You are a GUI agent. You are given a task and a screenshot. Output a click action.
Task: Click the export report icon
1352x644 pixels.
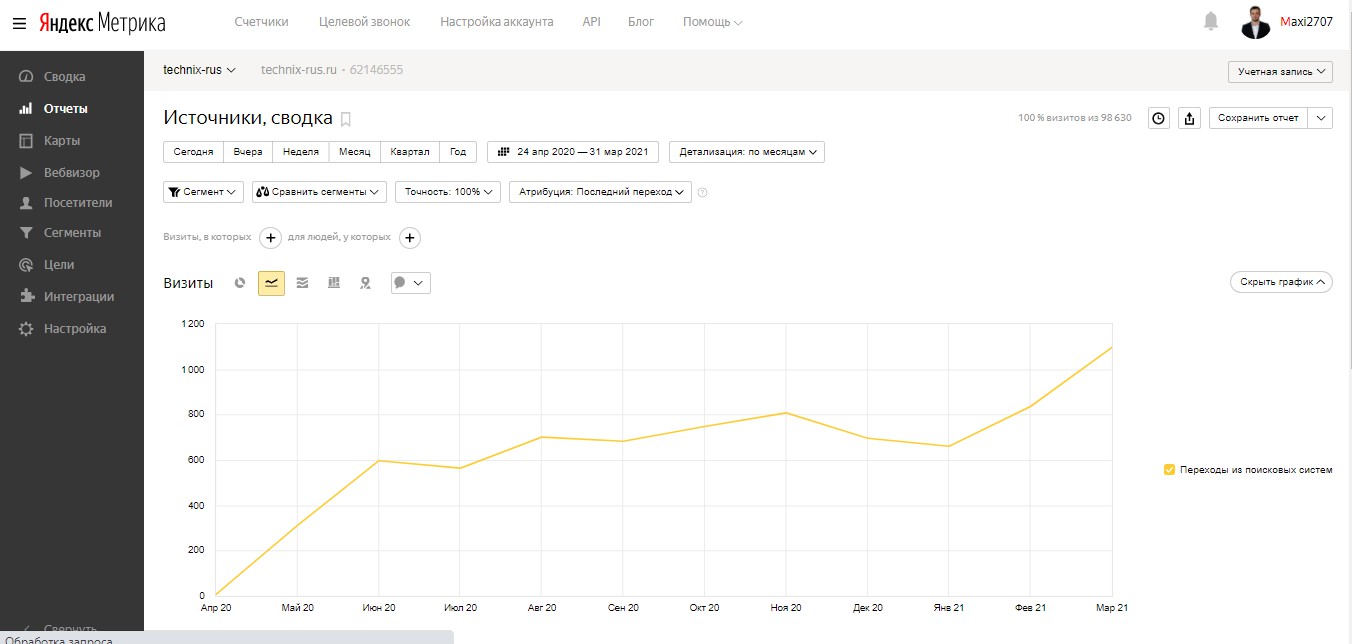point(1189,118)
